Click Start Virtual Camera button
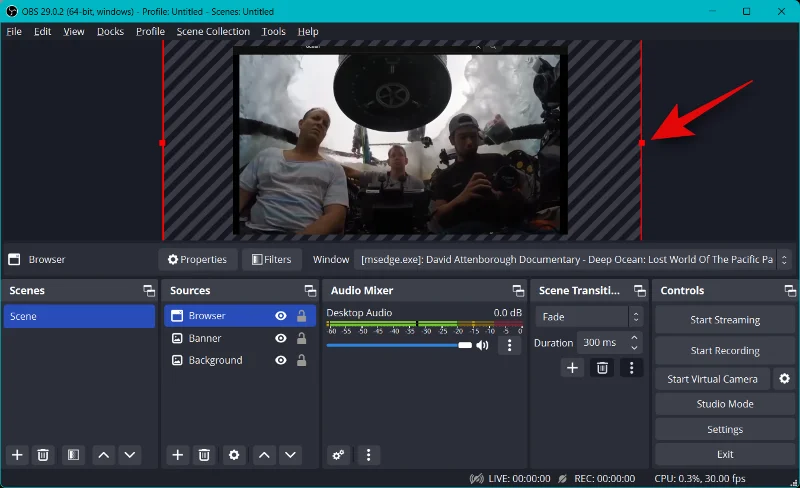 click(x=712, y=379)
